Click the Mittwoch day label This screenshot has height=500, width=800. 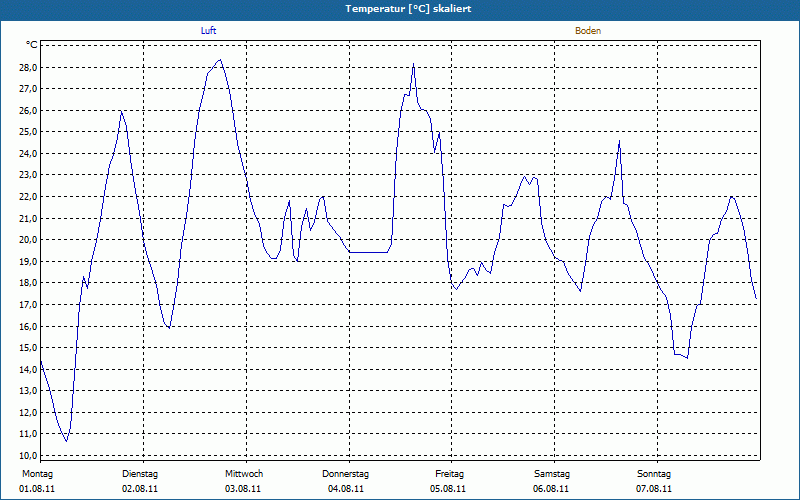244,474
